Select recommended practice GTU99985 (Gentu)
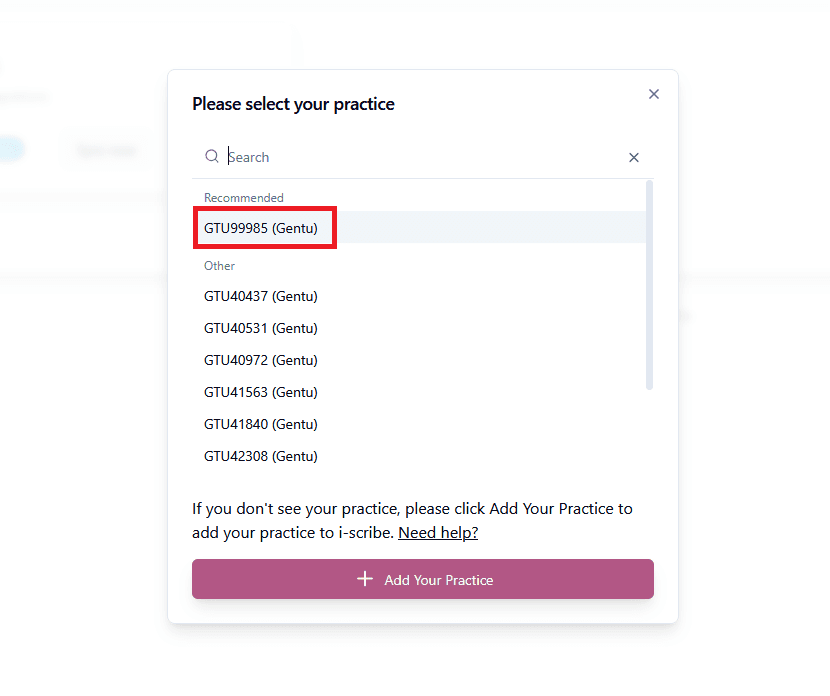The height and width of the screenshot is (696, 830). pyautogui.click(x=419, y=228)
